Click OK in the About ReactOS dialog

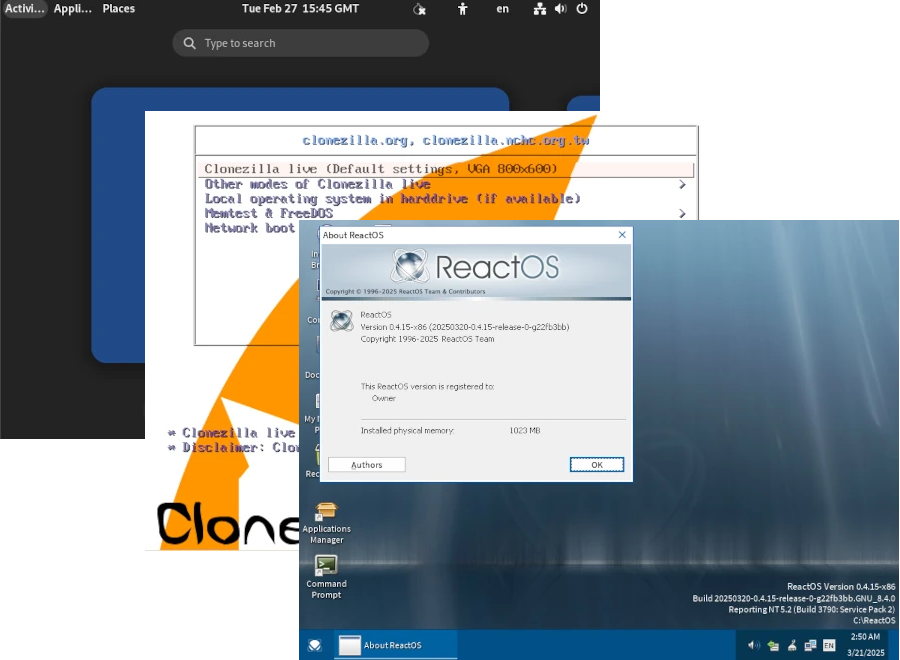point(597,465)
